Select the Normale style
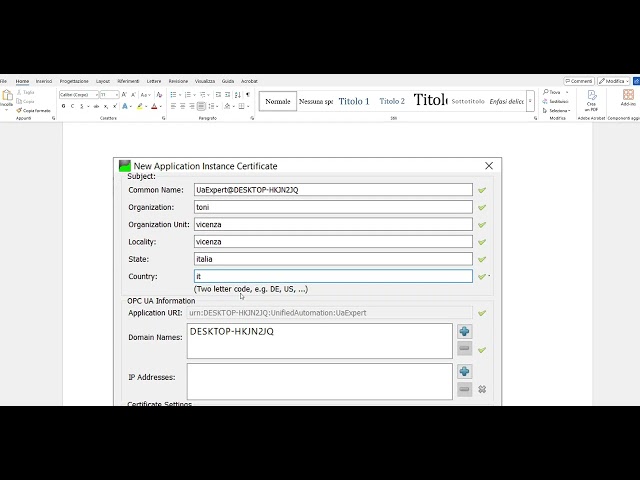 tap(278, 101)
